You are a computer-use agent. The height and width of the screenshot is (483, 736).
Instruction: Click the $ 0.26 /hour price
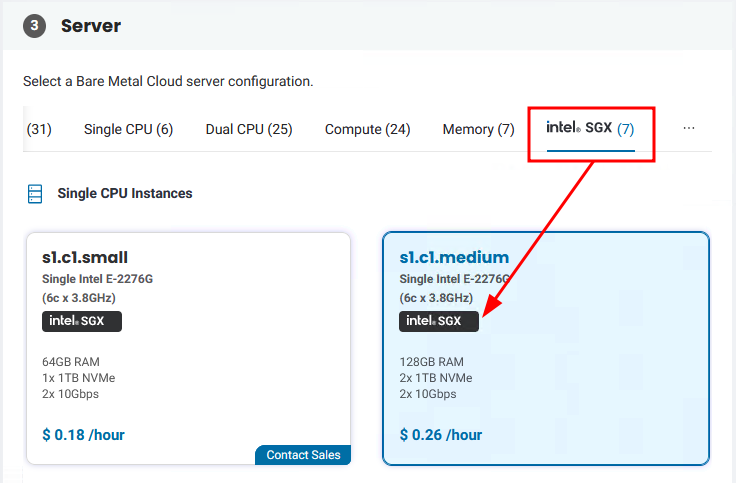click(x=441, y=435)
